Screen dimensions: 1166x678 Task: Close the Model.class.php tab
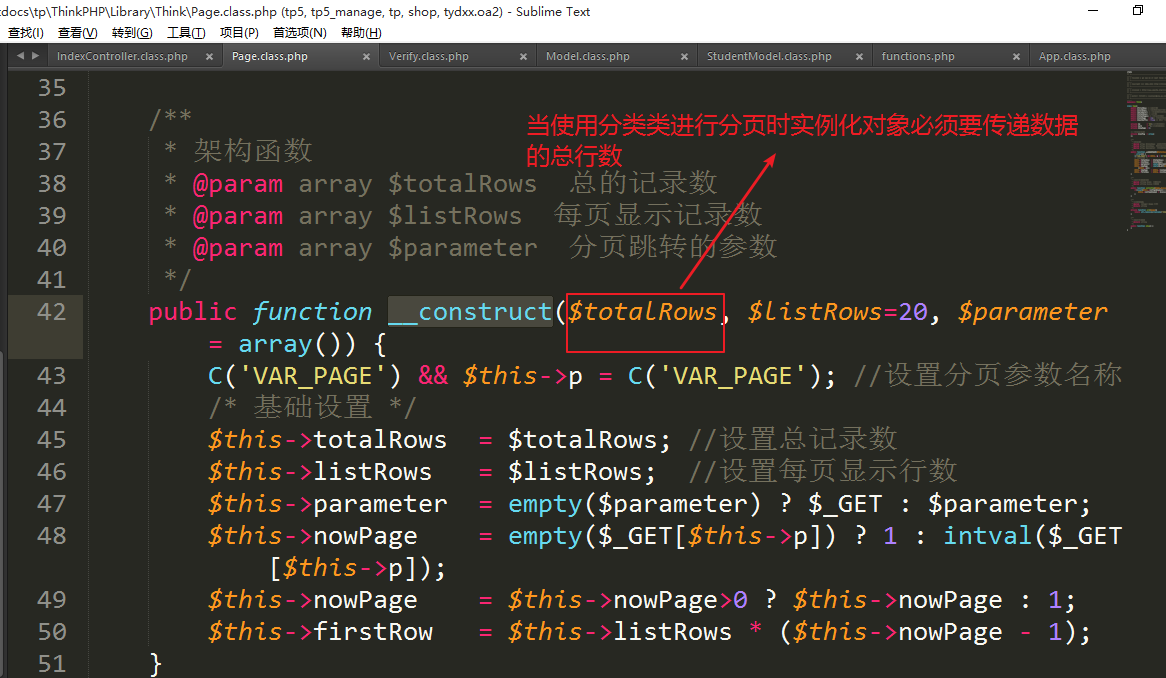click(x=684, y=57)
